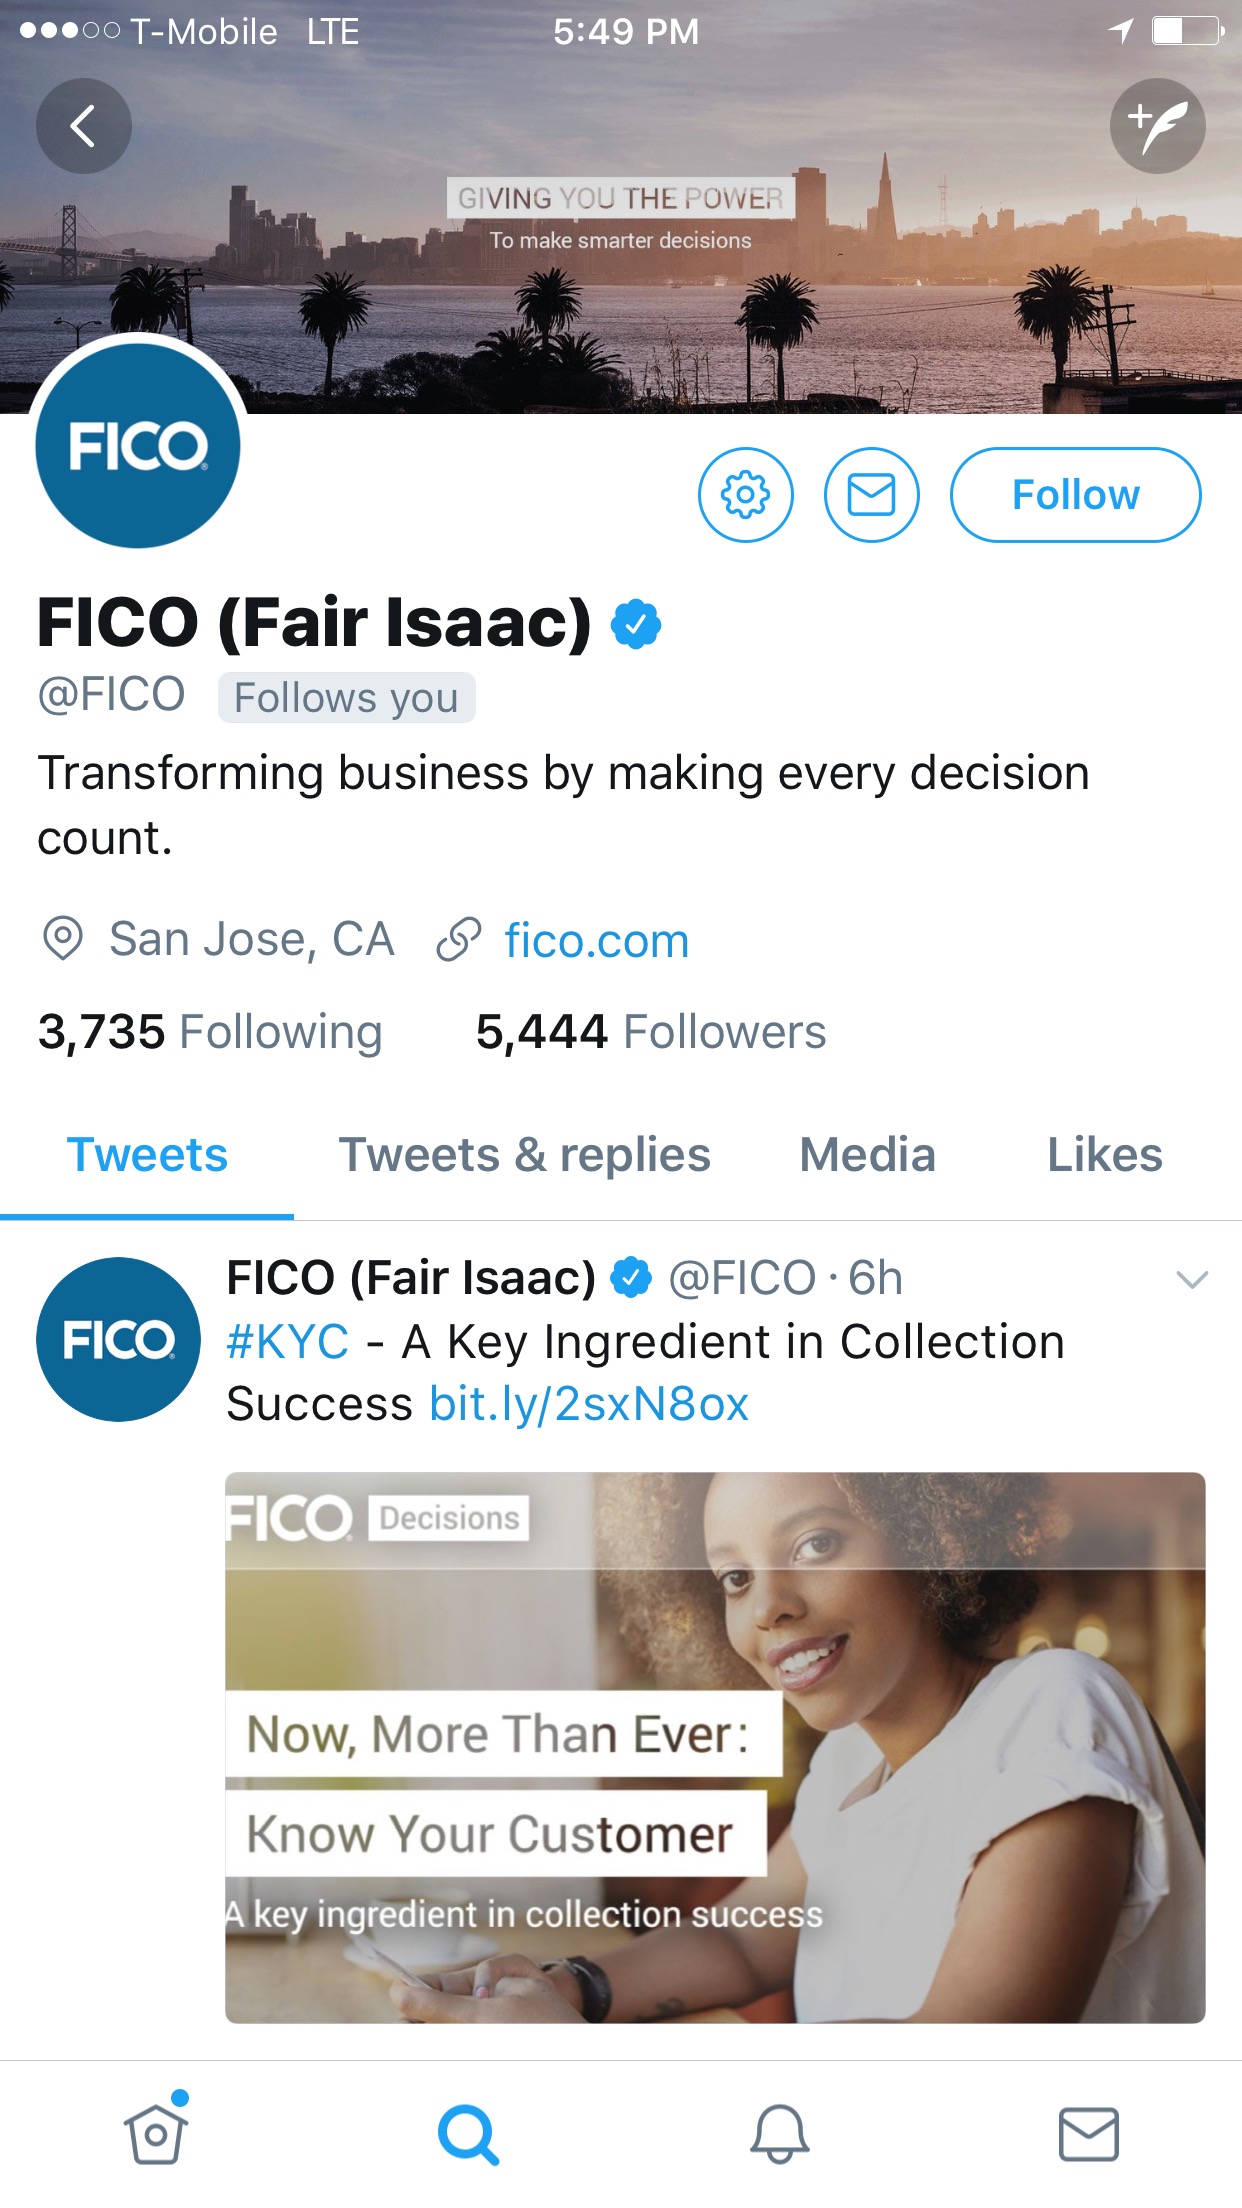
Task: View the 3,735 Following list
Action: [210, 1032]
